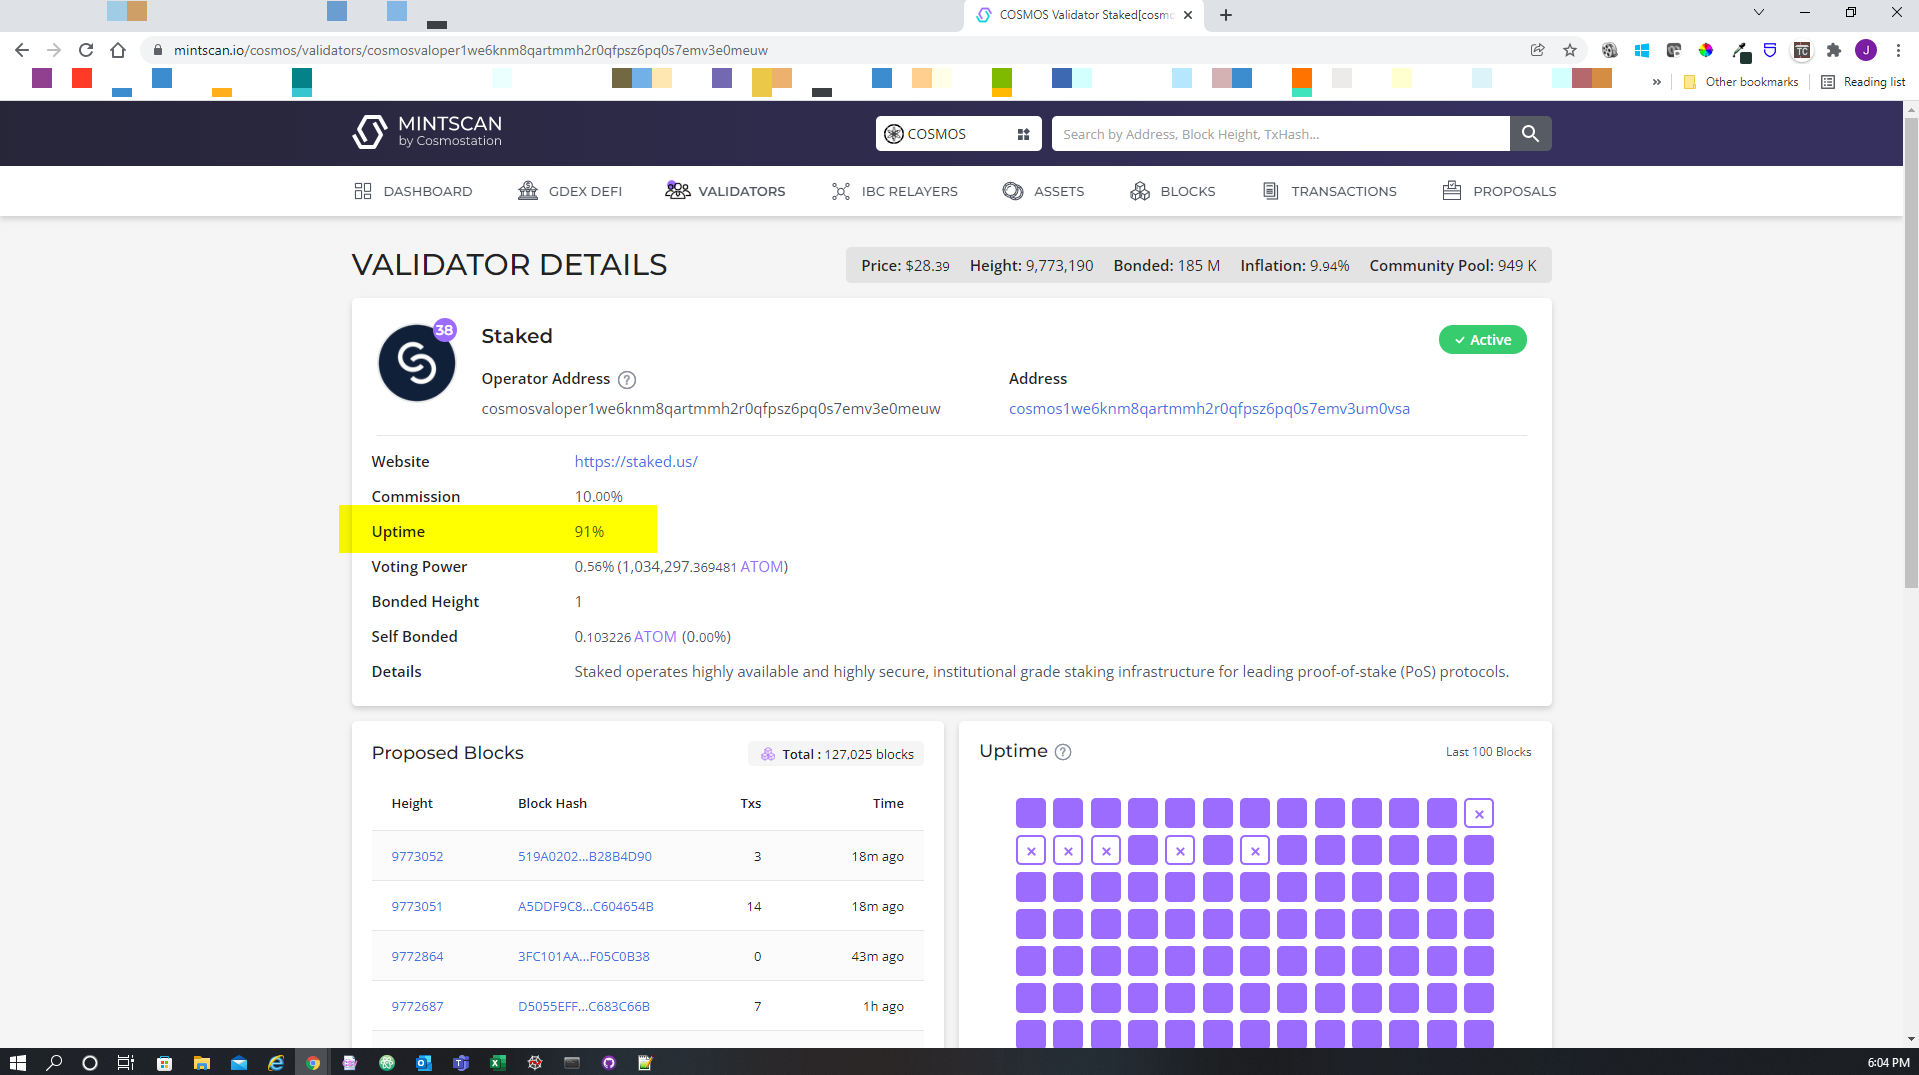This screenshot has width=1919, height=1075.
Task: Open the Dashboard nav item
Action: pos(413,191)
